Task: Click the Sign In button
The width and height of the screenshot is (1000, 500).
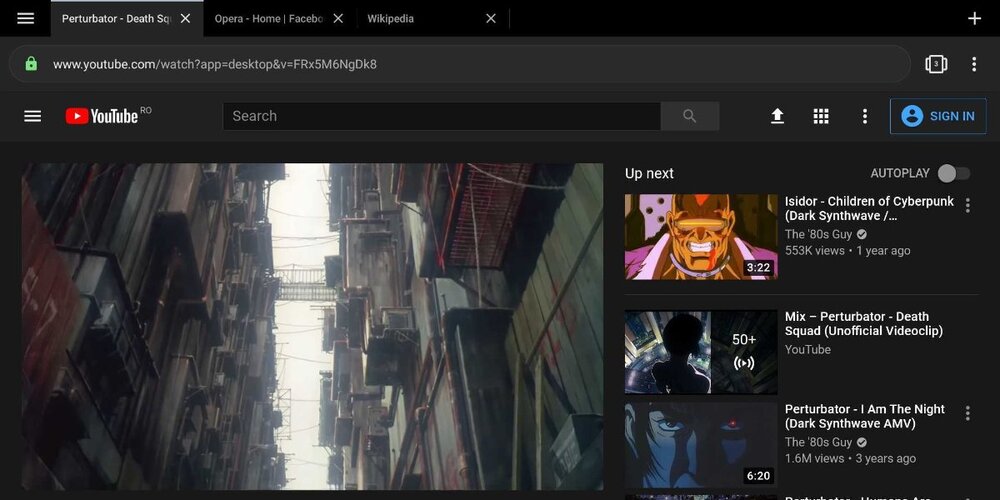Action: (x=938, y=116)
